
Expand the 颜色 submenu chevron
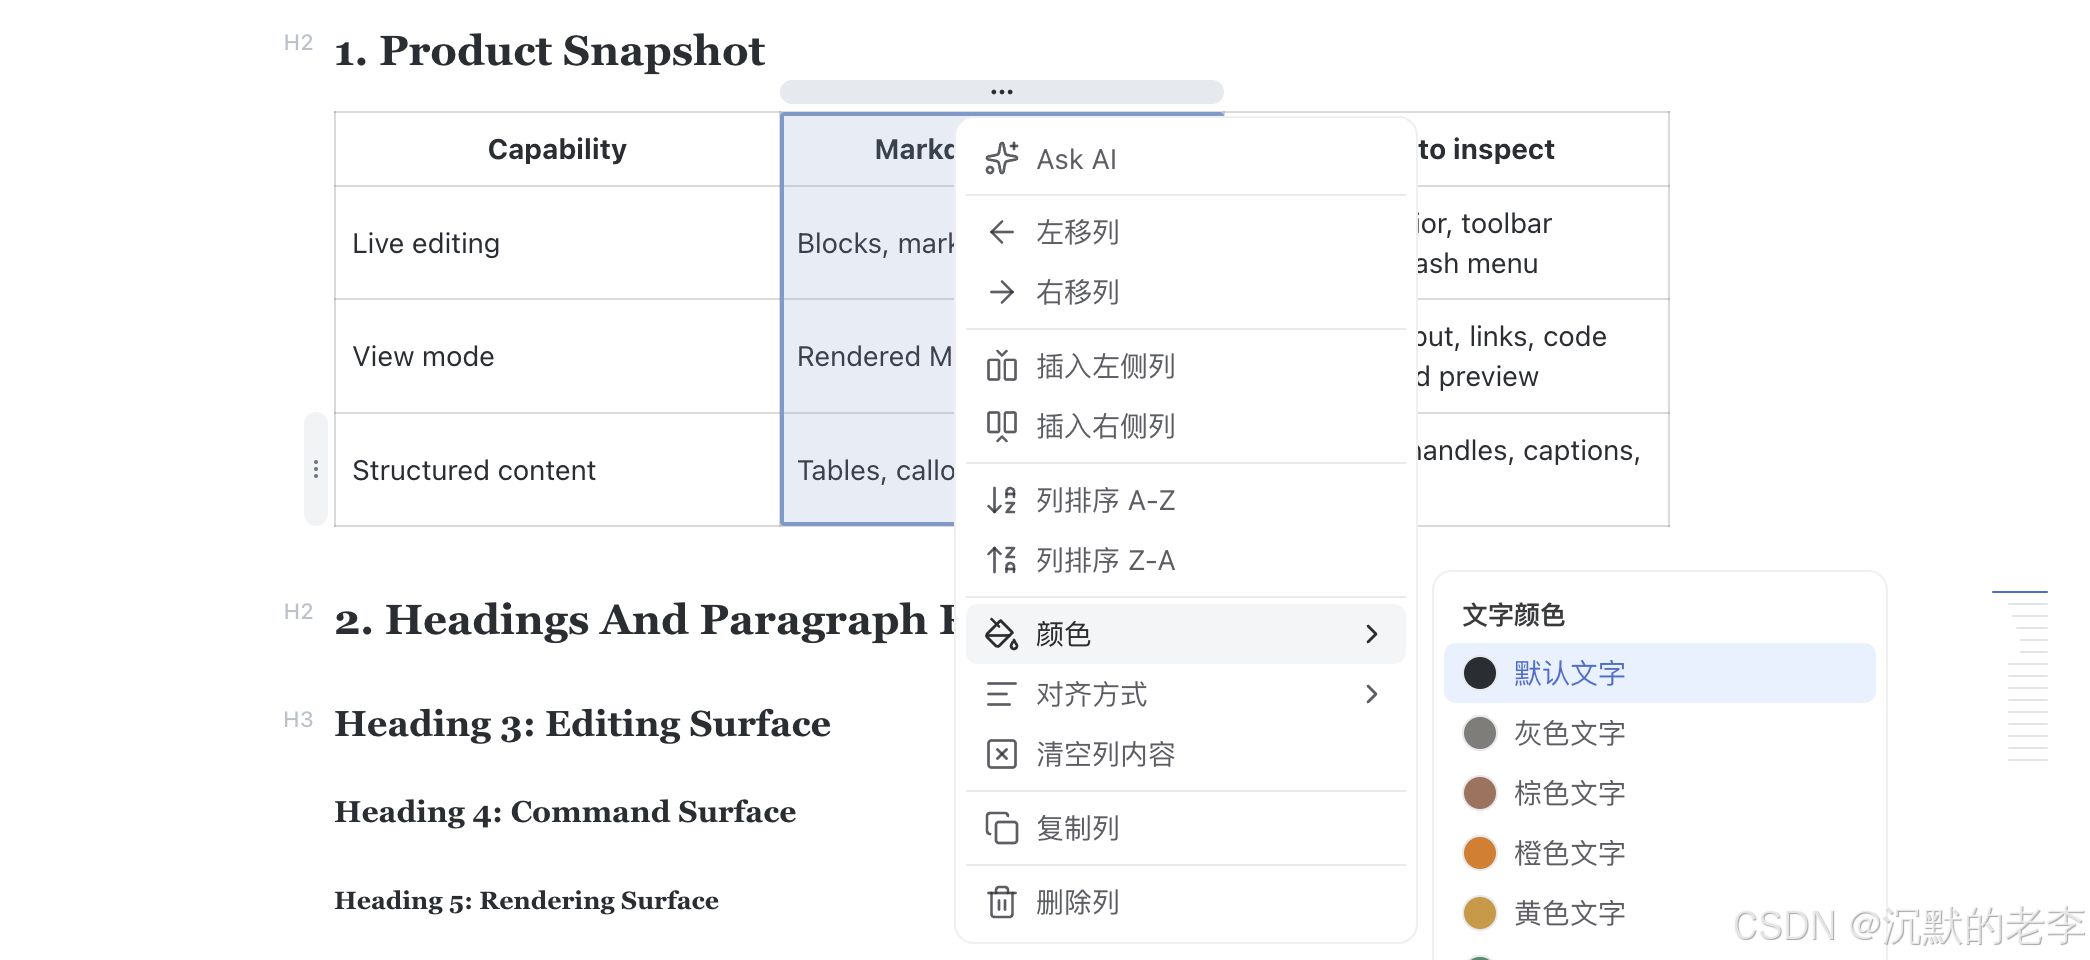pos(1372,634)
